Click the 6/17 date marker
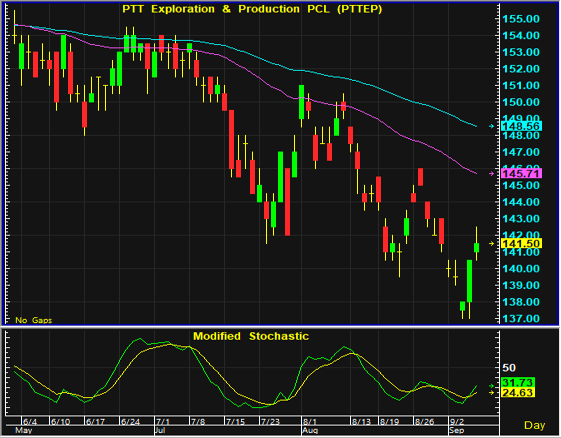 95,422
